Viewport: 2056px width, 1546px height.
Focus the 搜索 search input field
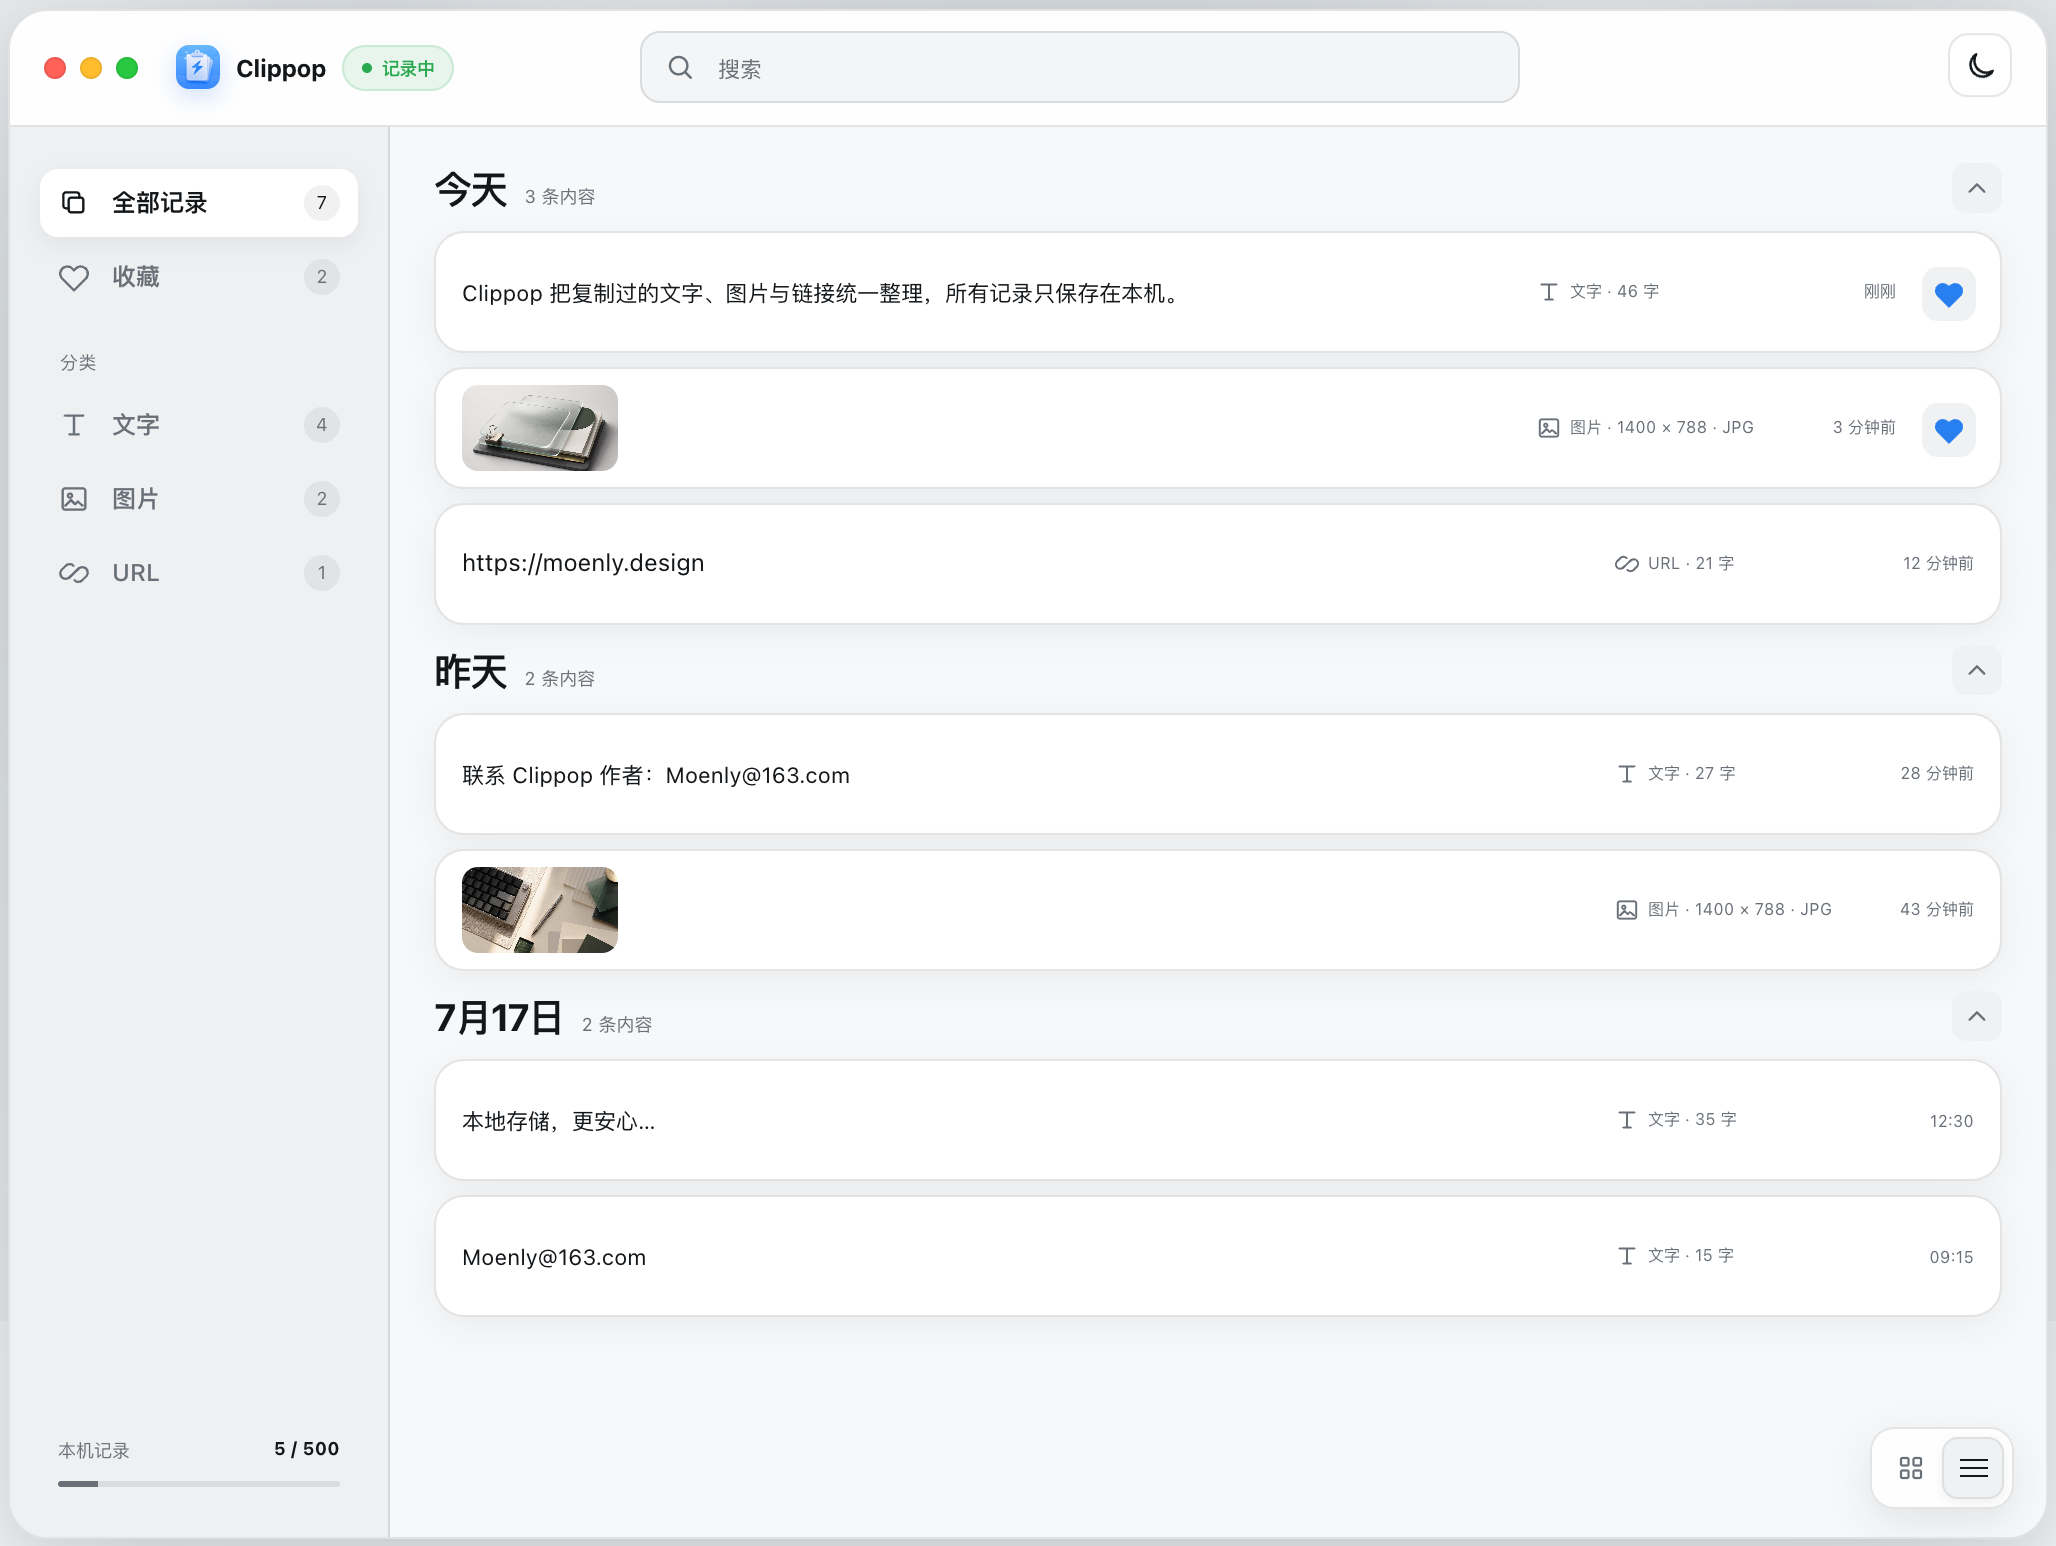[x=1080, y=67]
